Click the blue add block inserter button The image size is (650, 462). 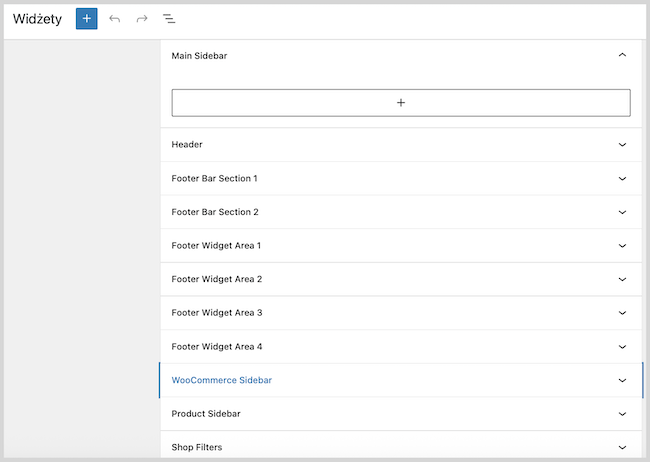(x=87, y=19)
